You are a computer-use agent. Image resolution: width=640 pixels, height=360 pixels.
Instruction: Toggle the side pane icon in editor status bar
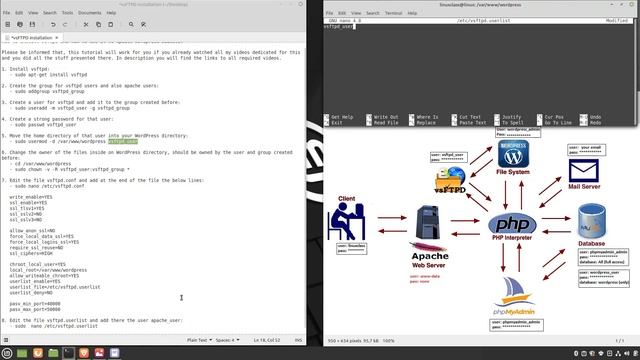(6, 340)
